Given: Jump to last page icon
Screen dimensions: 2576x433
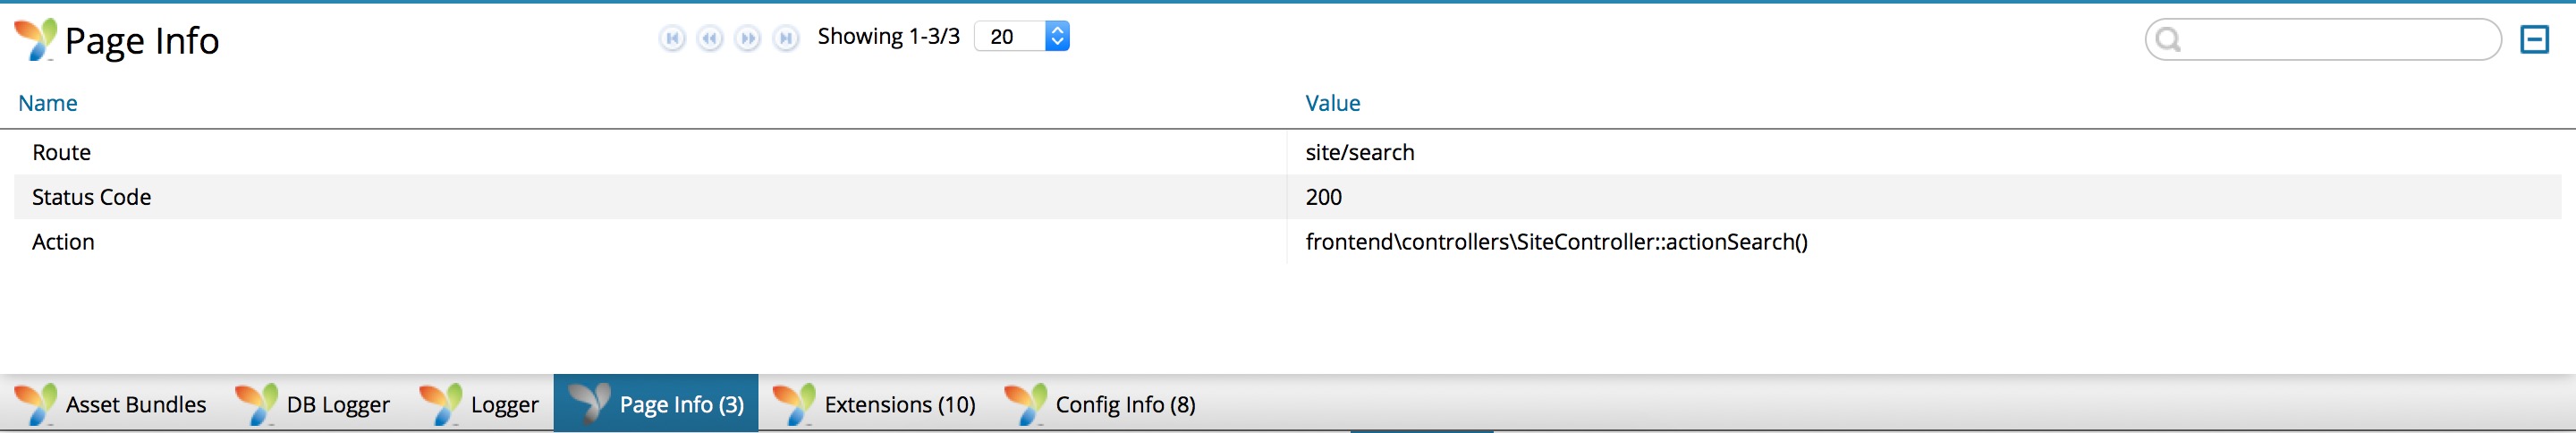Looking at the screenshot, I should 786,38.
